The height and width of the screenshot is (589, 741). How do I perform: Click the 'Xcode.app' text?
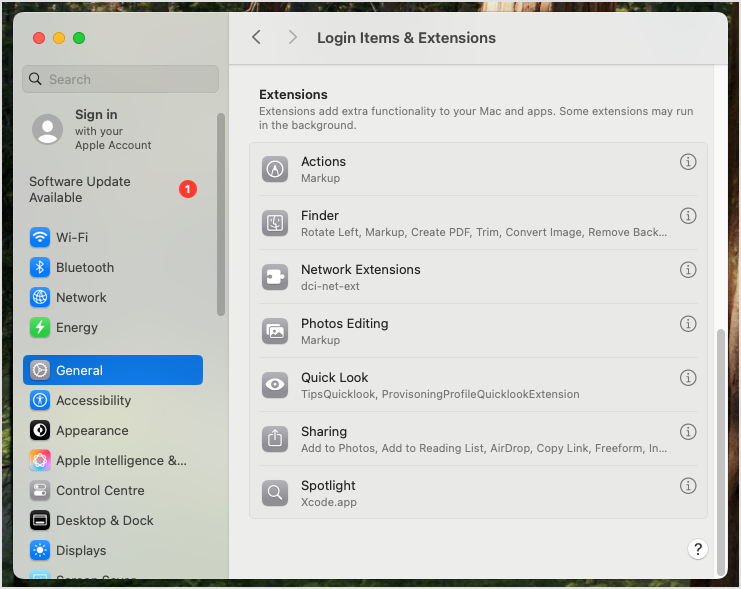pyautogui.click(x=329, y=502)
